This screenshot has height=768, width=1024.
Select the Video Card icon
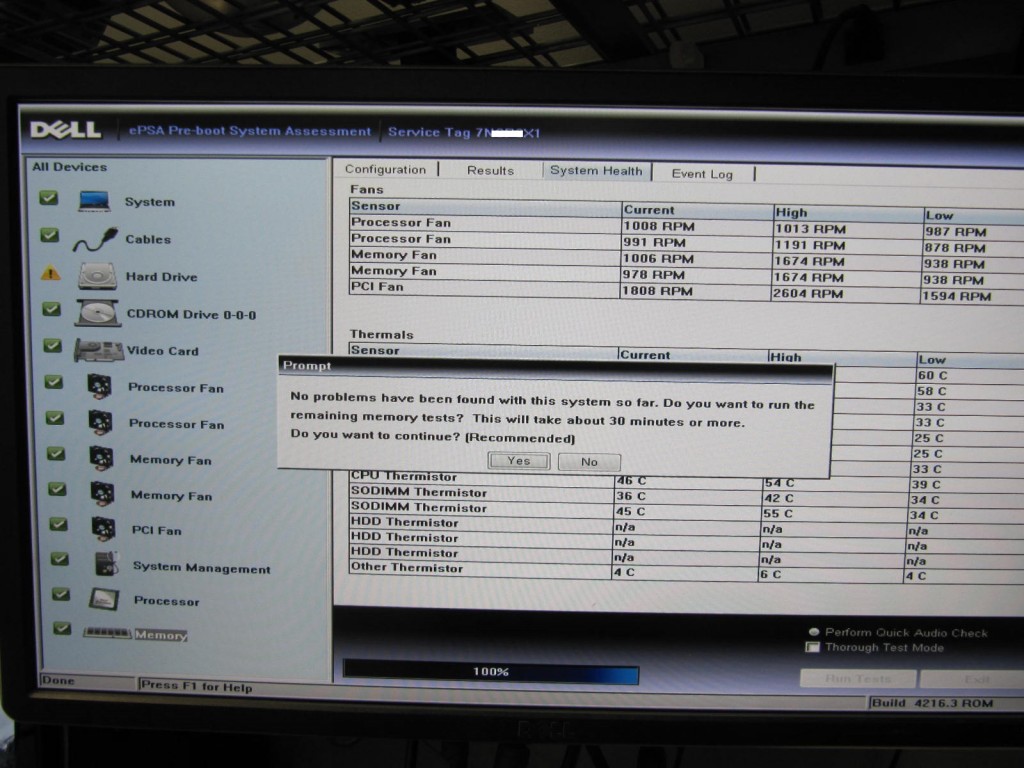point(99,350)
